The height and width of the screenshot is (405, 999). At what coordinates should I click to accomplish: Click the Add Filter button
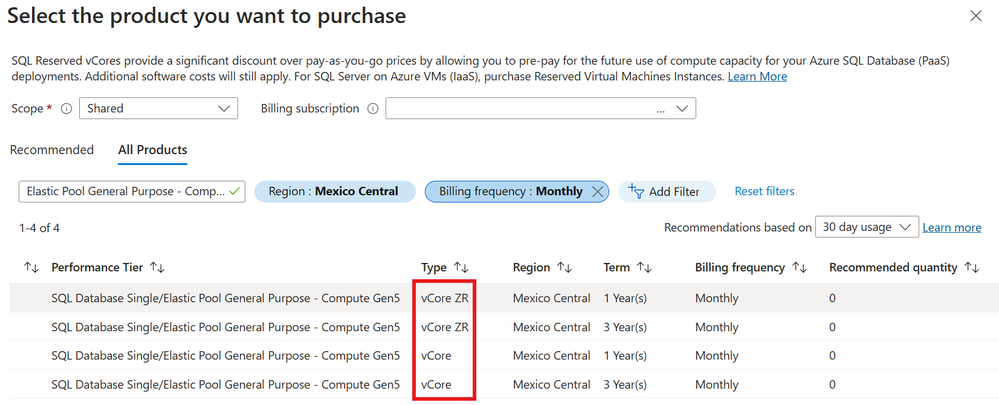coord(665,191)
